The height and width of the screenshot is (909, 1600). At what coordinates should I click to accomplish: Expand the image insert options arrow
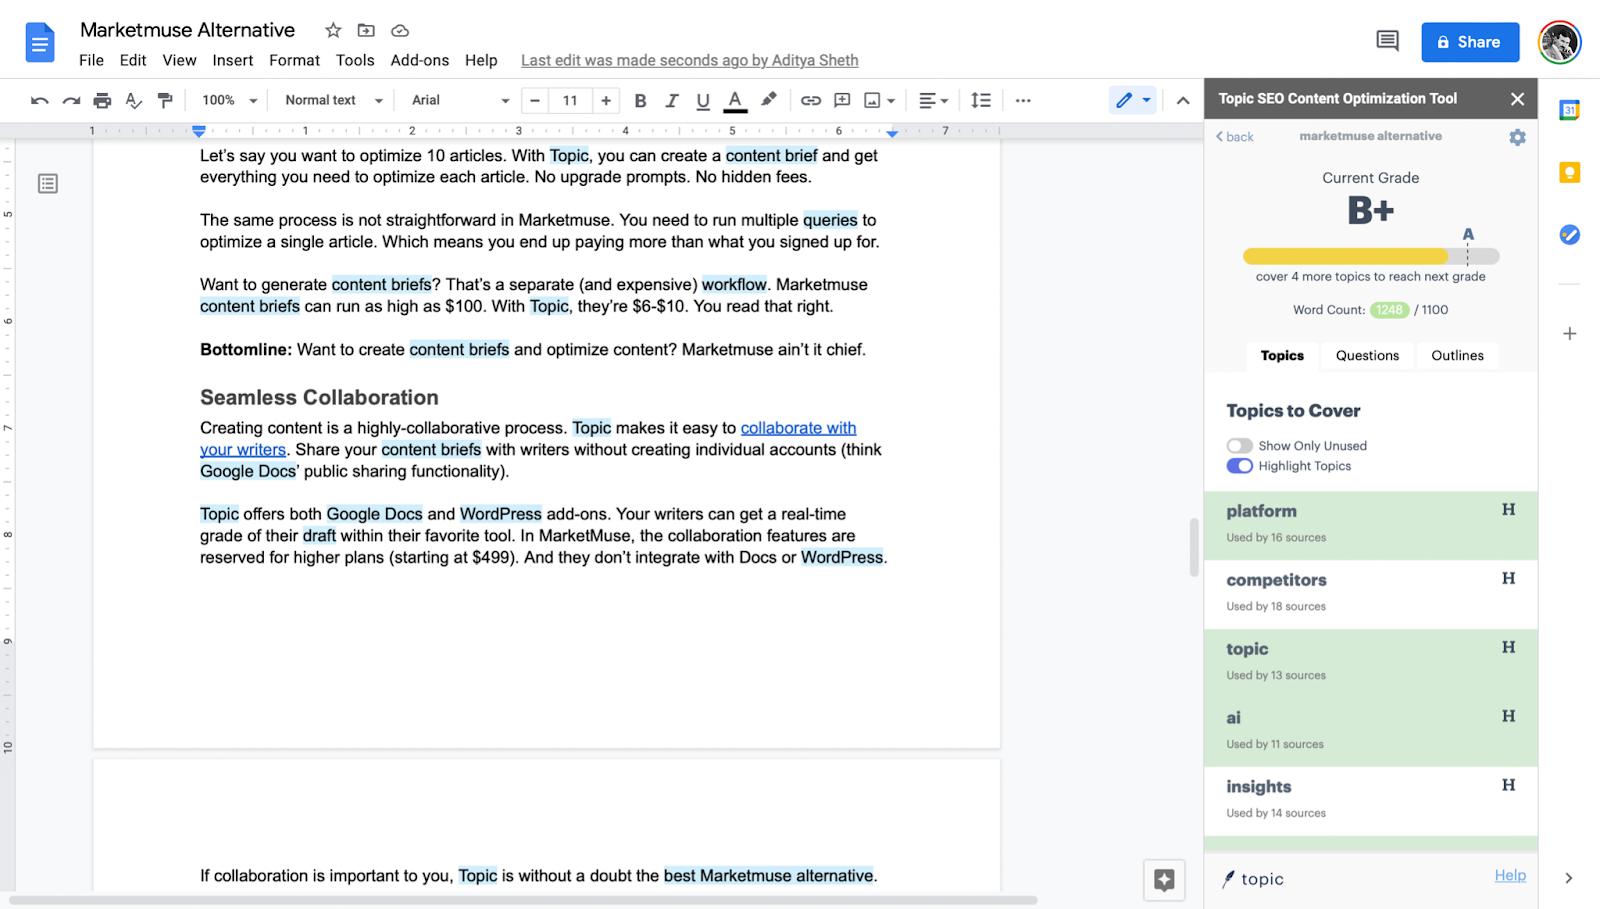click(891, 100)
